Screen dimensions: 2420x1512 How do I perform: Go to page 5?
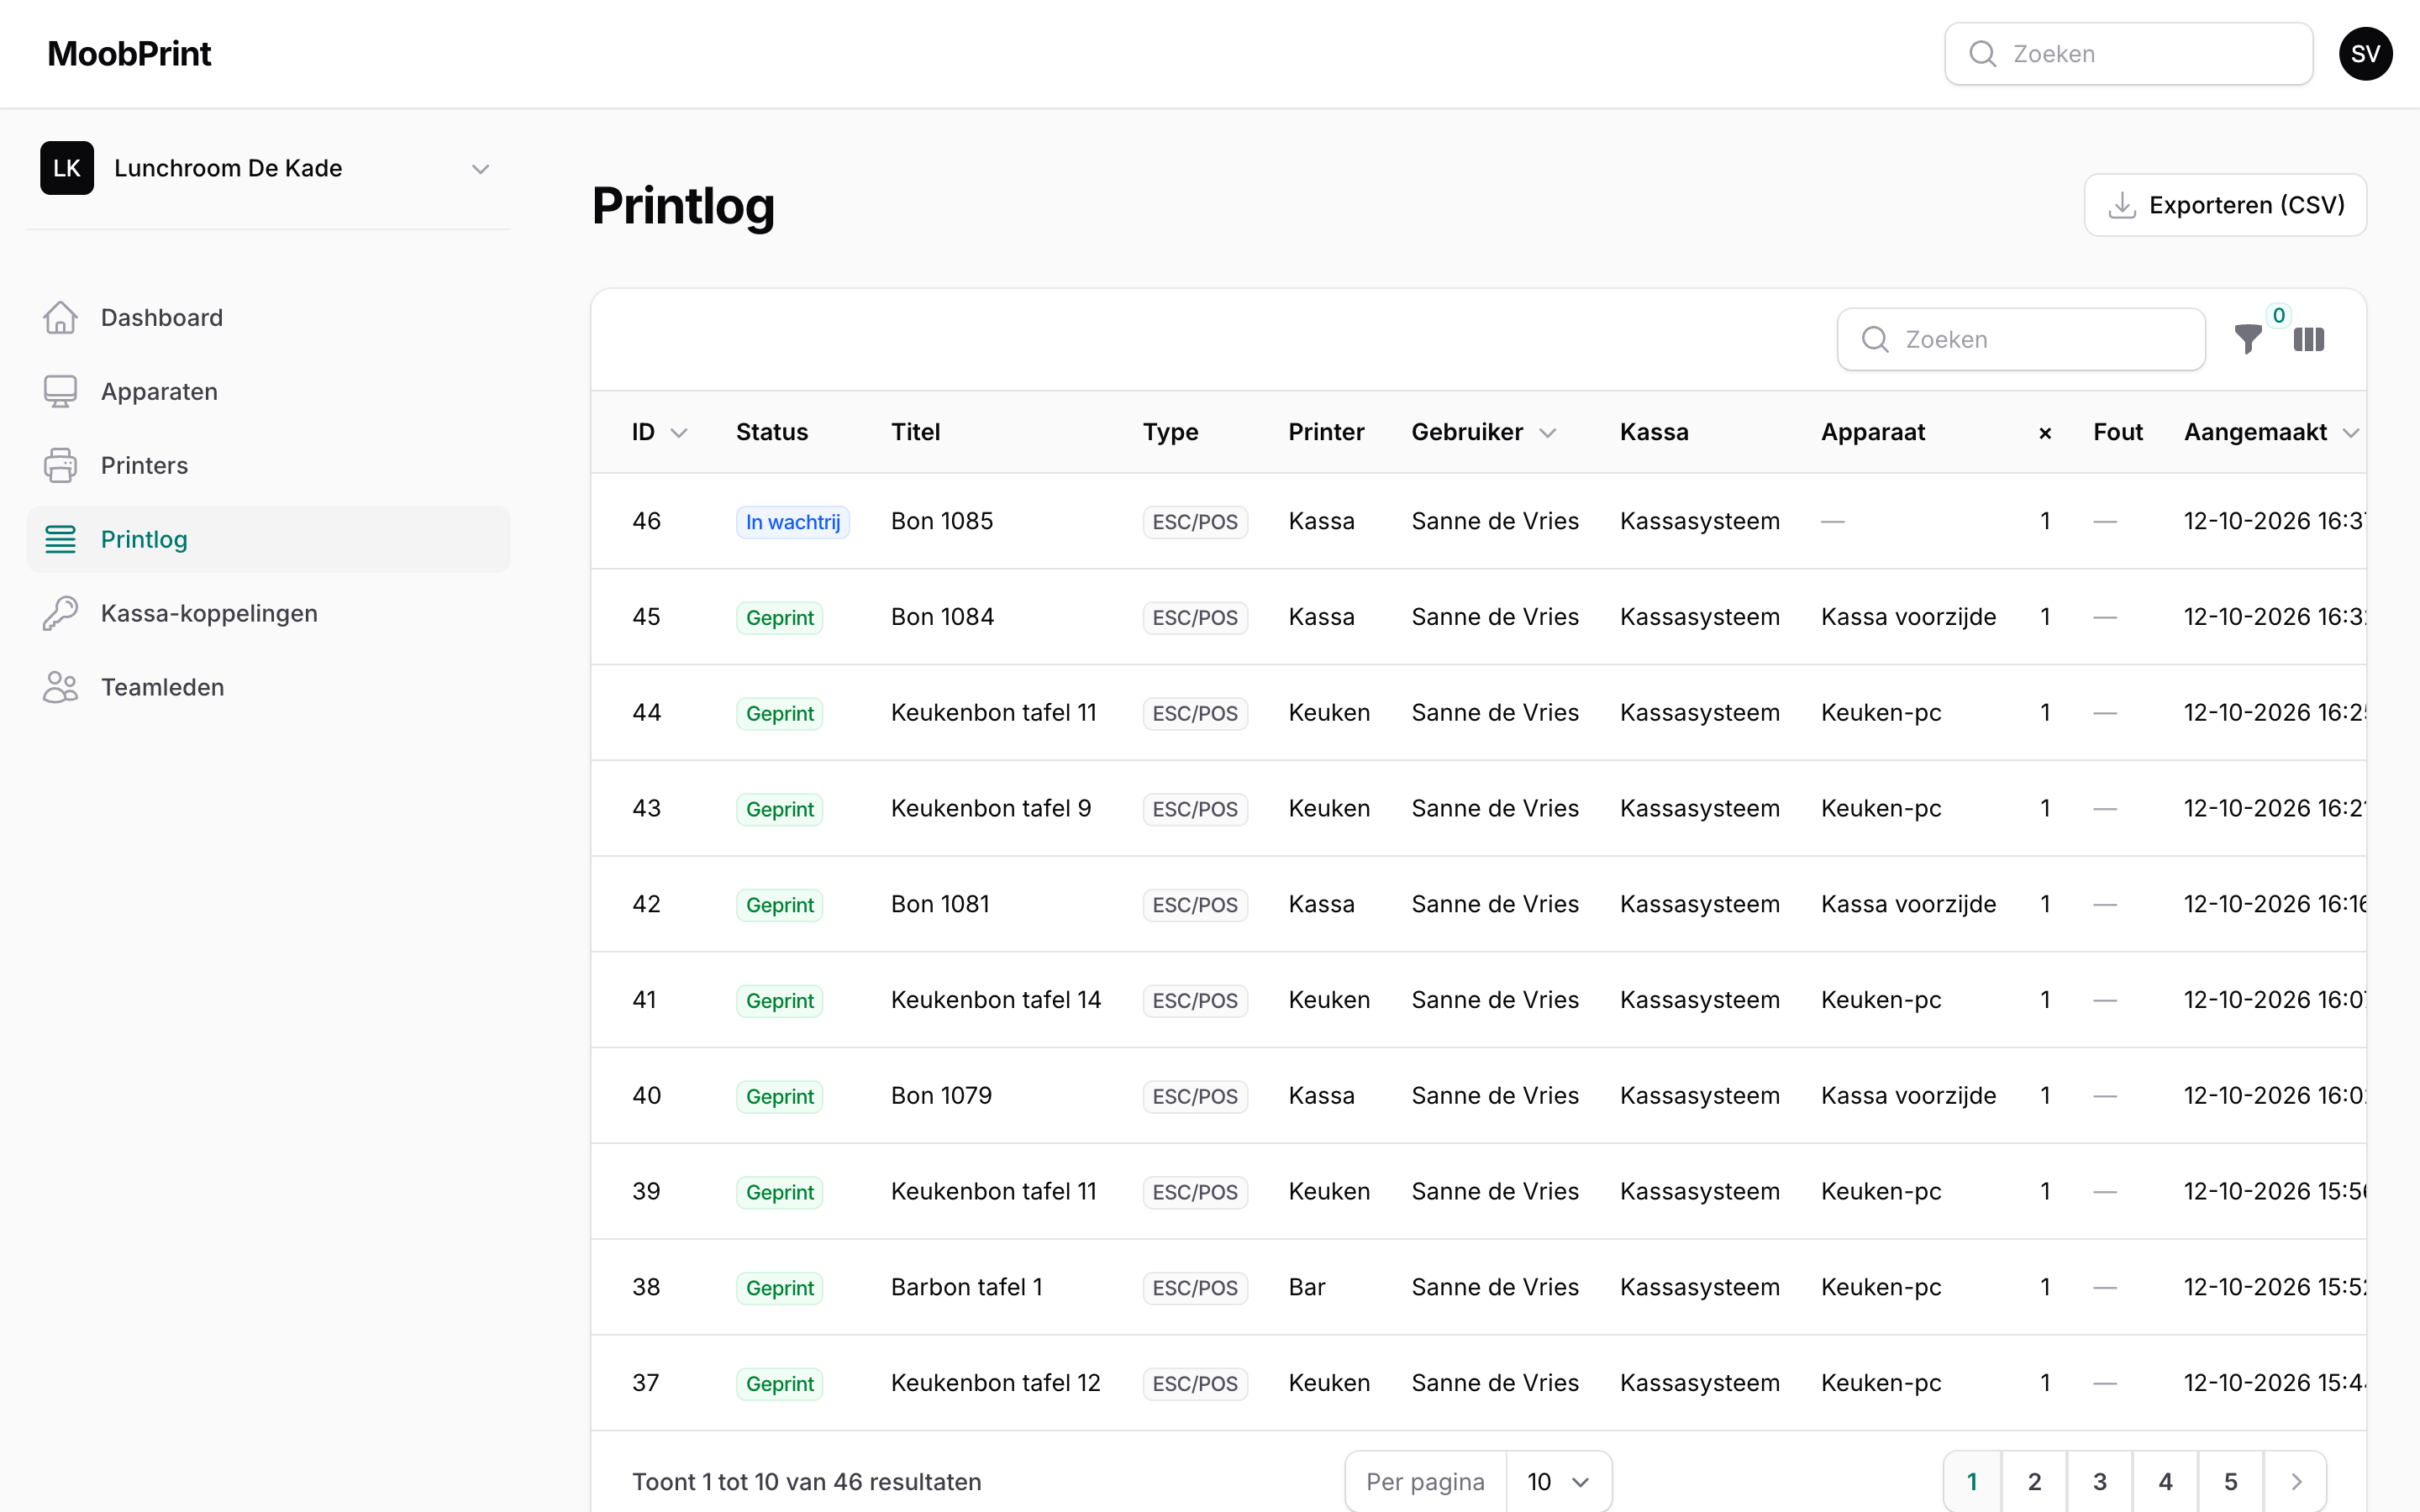click(2230, 1481)
